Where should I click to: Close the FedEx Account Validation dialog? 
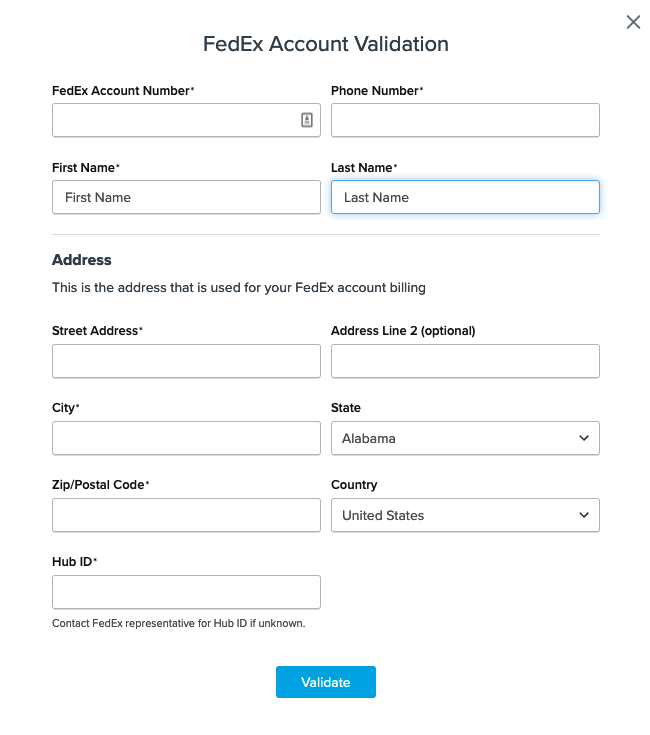tap(633, 22)
